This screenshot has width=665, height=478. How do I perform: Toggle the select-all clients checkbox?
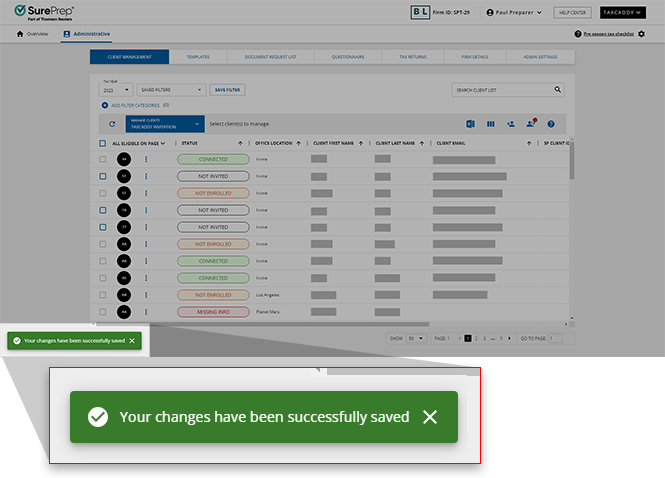[102, 143]
